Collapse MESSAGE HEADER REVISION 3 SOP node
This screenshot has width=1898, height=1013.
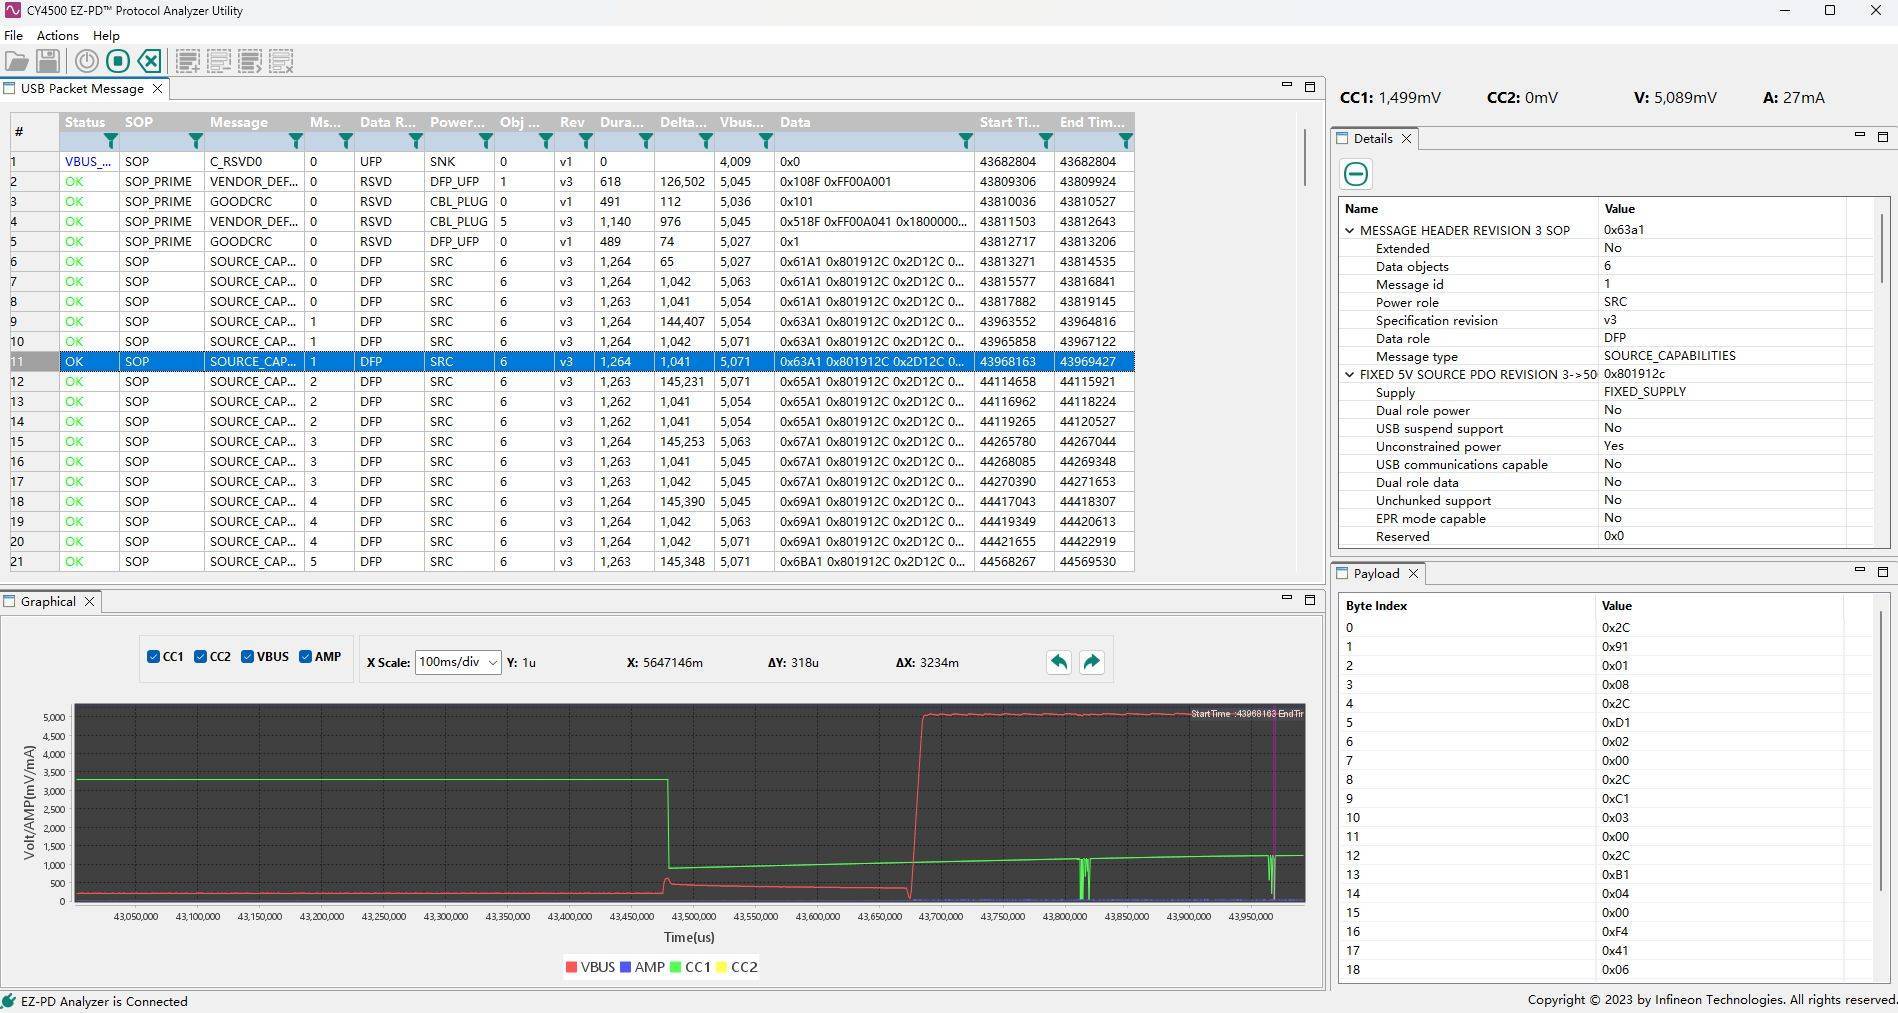coord(1350,230)
